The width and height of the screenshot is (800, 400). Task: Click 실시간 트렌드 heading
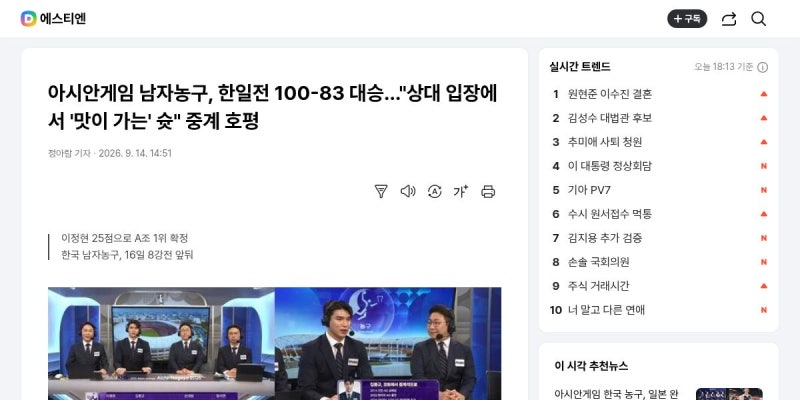coord(580,66)
